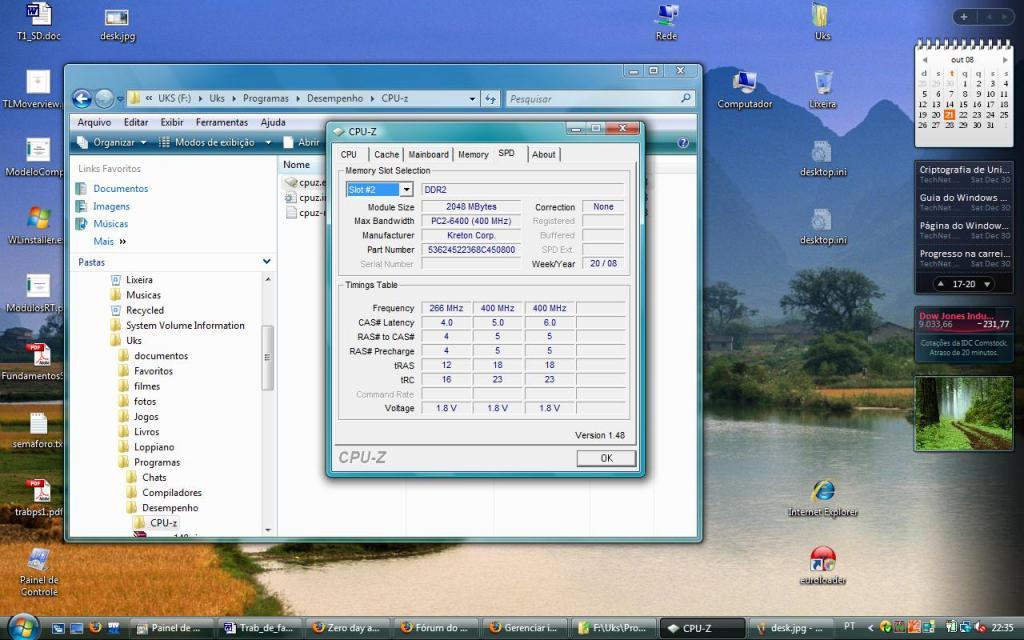Click the search magnifier icon in Explorer
The width and height of the screenshot is (1024, 640).
pyautogui.click(x=686, y=98)
